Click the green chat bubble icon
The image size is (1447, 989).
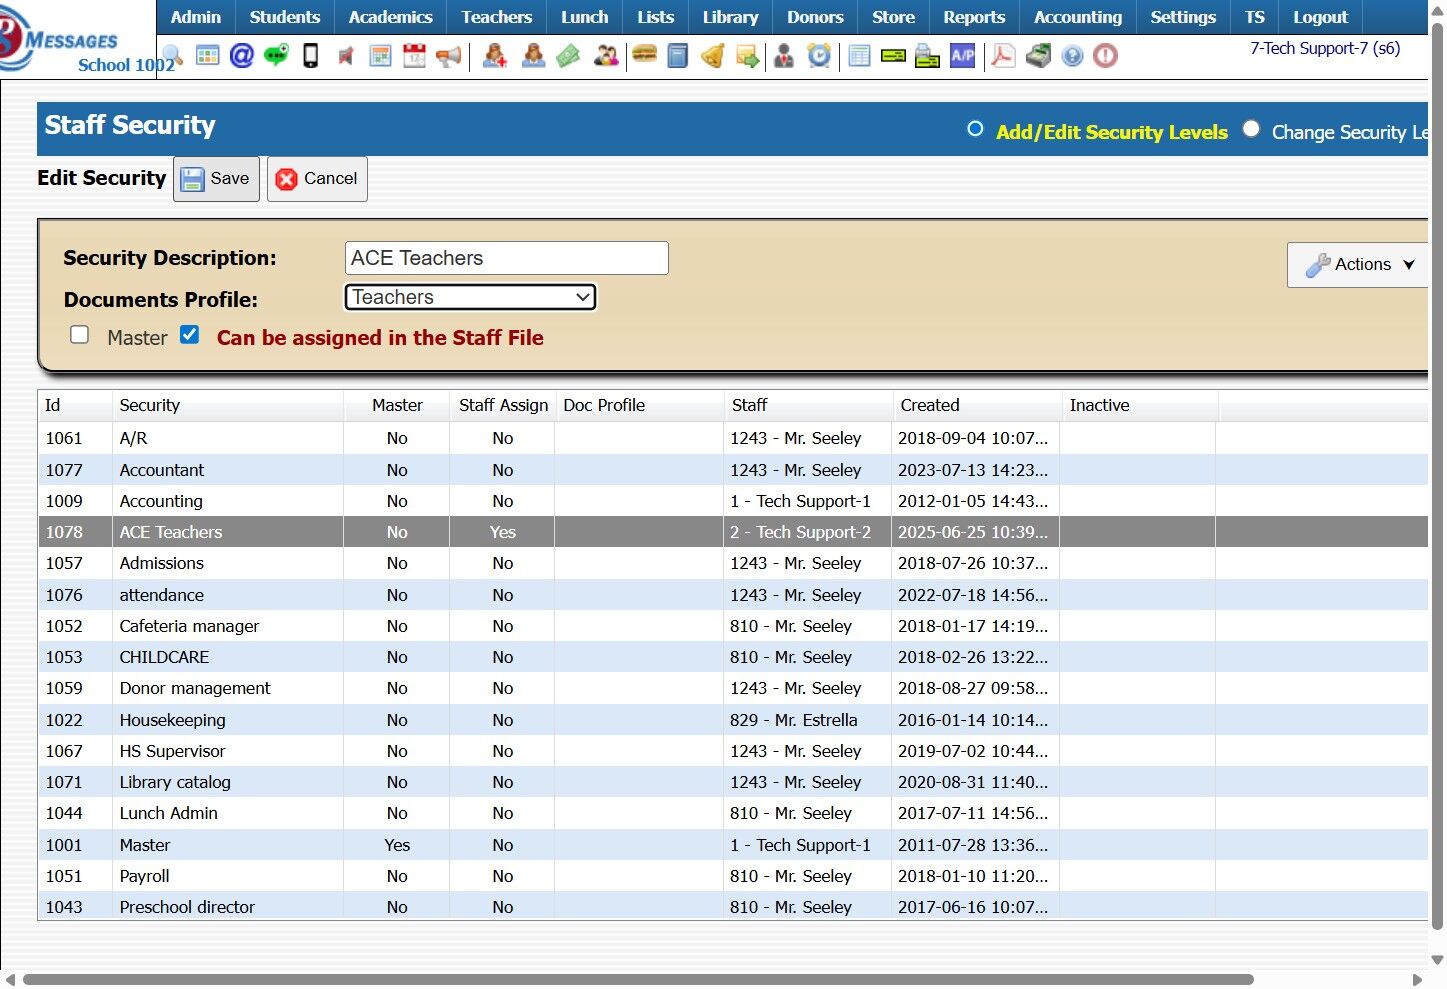point(276,56)
